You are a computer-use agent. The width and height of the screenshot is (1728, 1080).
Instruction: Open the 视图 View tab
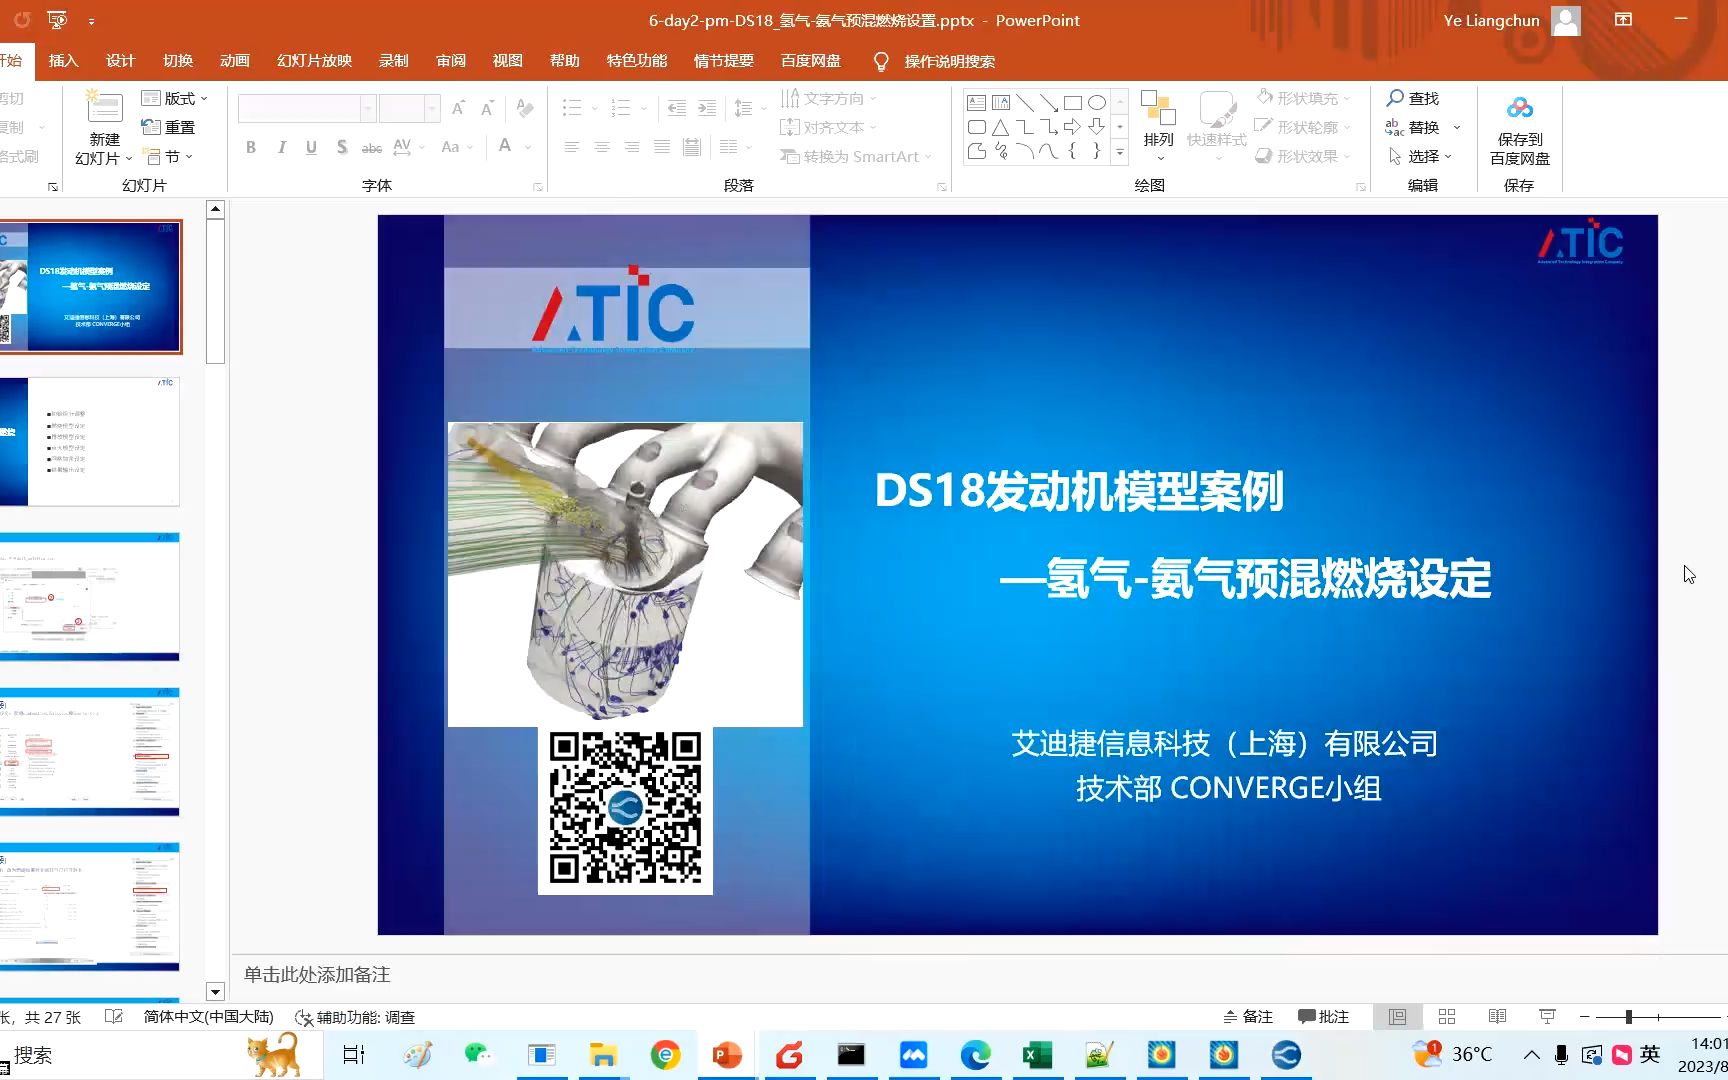coord(508,61)
